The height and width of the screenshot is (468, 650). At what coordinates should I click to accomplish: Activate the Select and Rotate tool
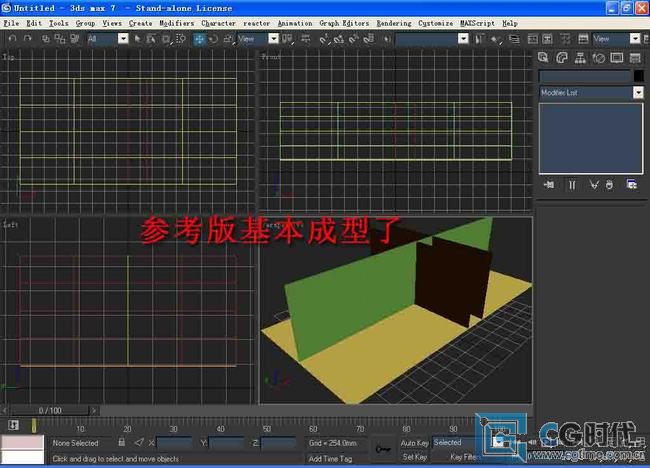(x=213, y=39)
